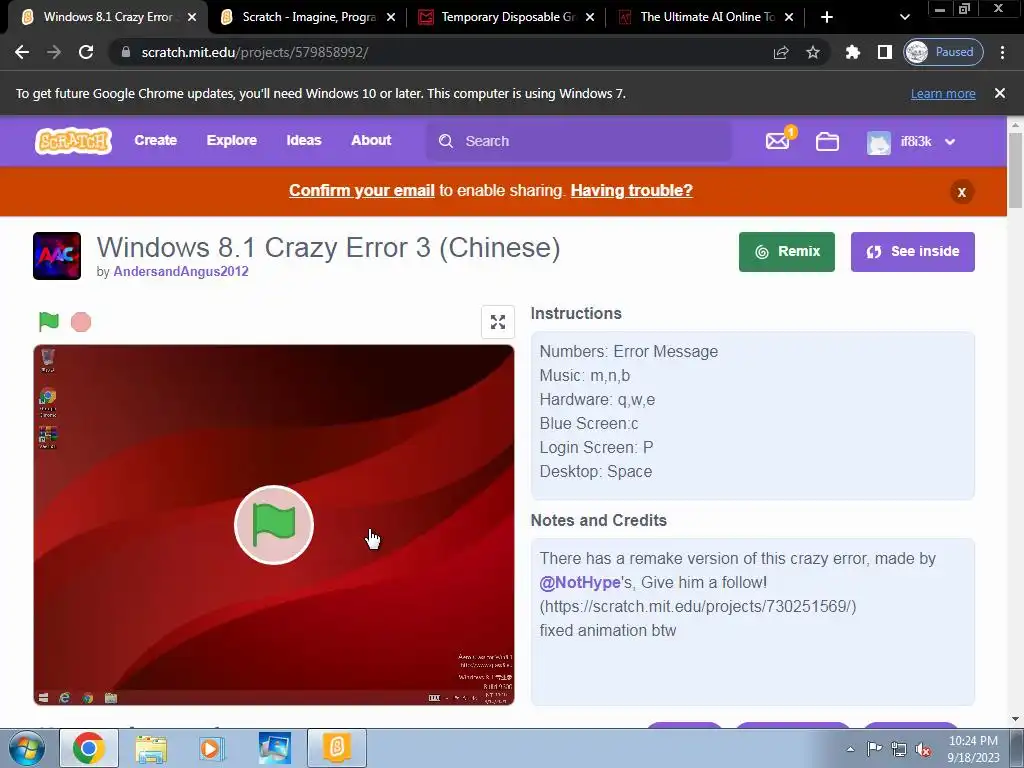
Task: Click the Action Center flag tray icon
Action: [x=874, y=748]
